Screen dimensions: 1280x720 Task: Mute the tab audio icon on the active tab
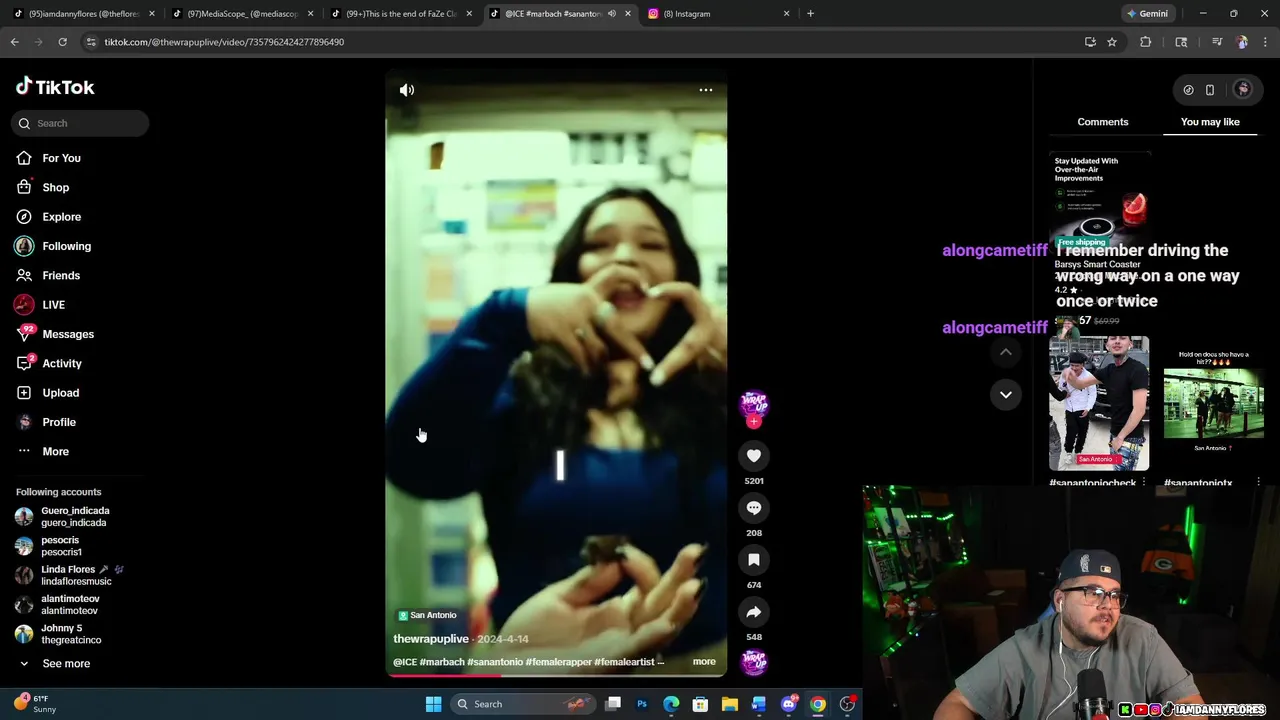pyautogui.click(x=612, y=14)
